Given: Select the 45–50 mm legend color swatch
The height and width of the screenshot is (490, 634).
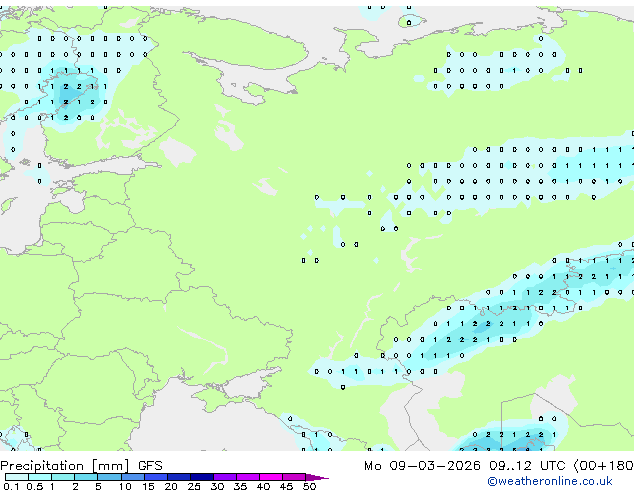Looking at the screenshot, I should pos(294,477).
